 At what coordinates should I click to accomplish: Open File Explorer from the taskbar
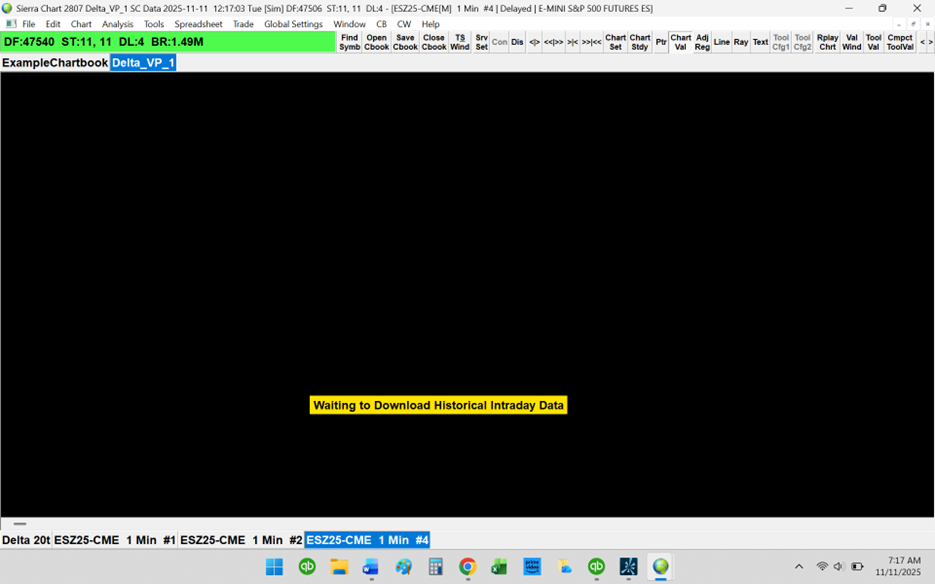pos(339,566)
